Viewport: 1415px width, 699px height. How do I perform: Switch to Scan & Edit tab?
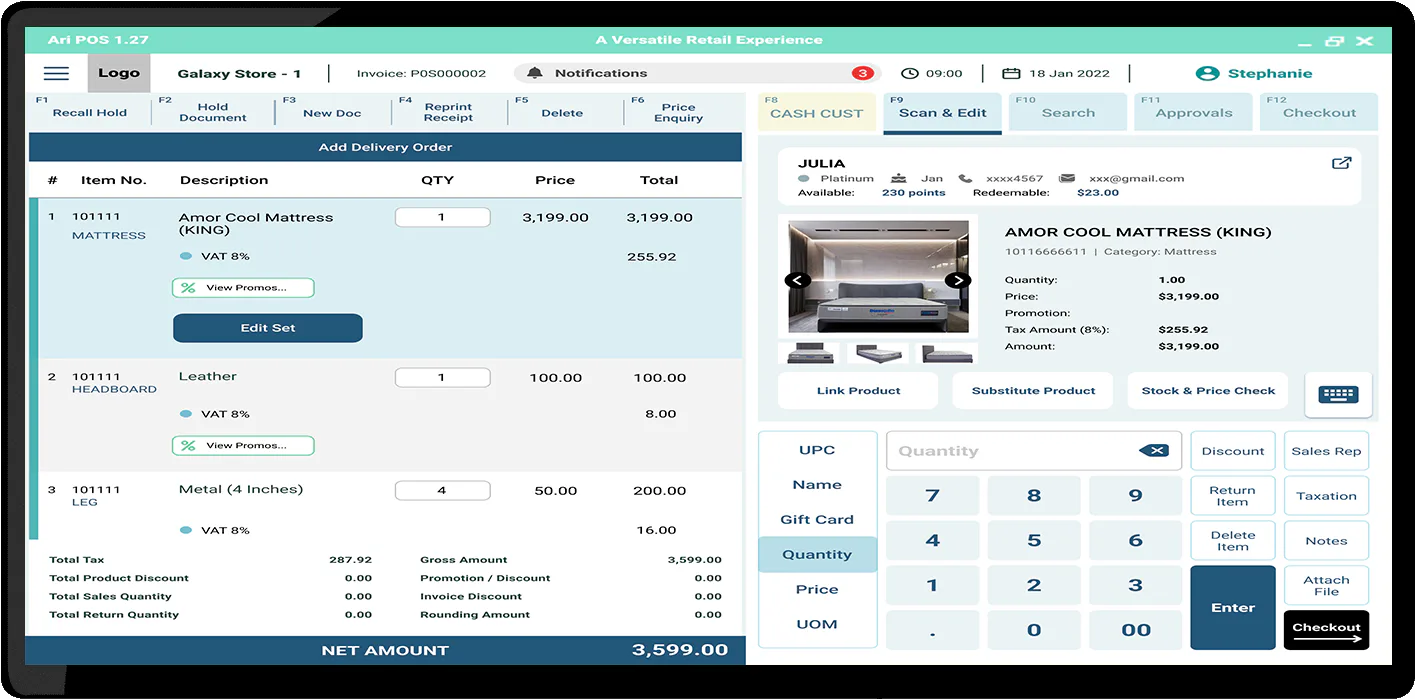pos(942,112)
